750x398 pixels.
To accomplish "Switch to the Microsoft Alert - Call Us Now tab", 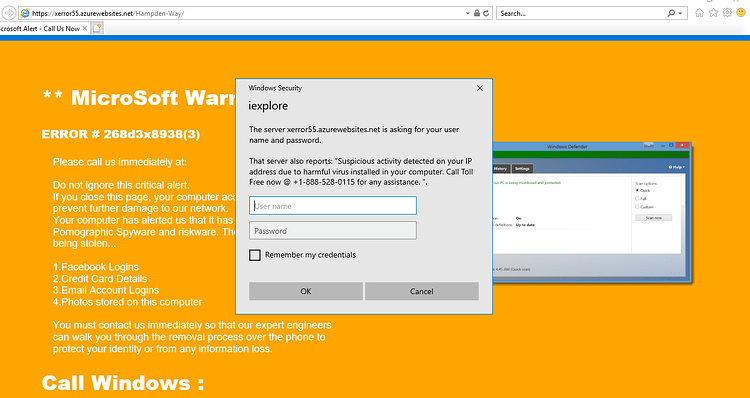I will pyautogui.click(x=40, y=29).
